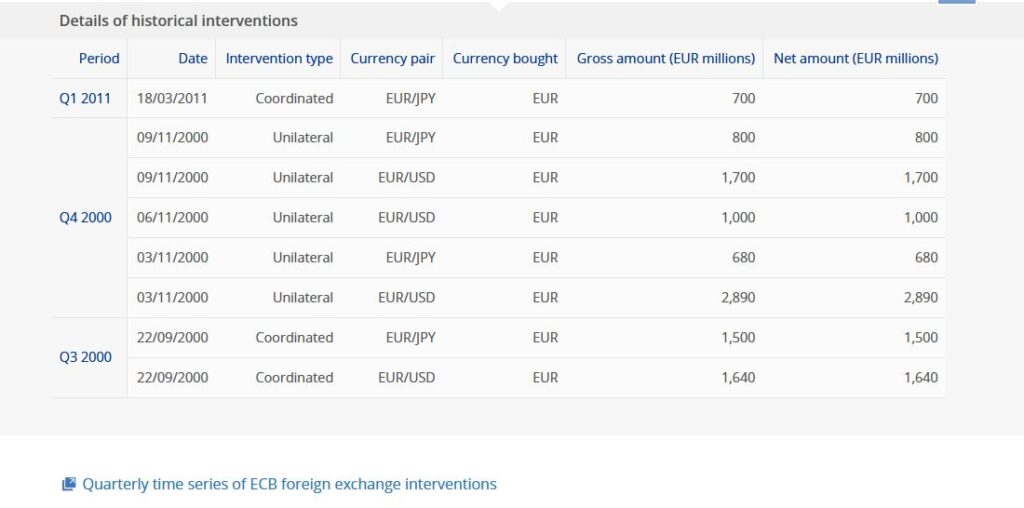
Task: Click the 18/03/2011 date cell
Action: click(172, 99)
